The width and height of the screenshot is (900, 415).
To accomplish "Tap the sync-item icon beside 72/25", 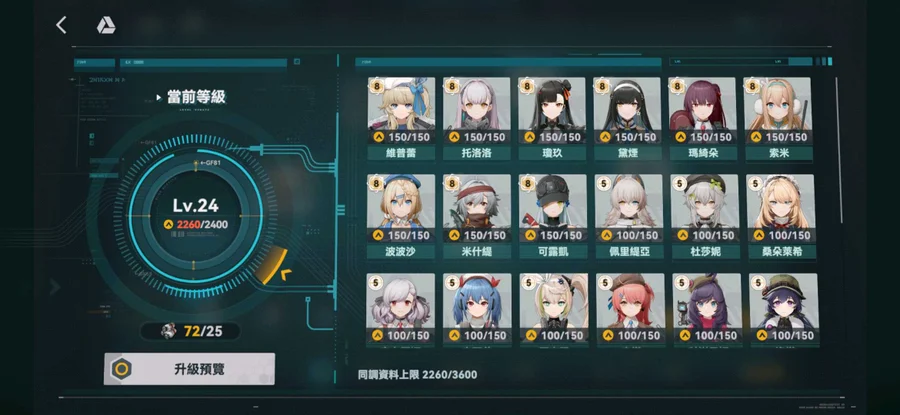I will pyautogui.click(x=168, y=331).
